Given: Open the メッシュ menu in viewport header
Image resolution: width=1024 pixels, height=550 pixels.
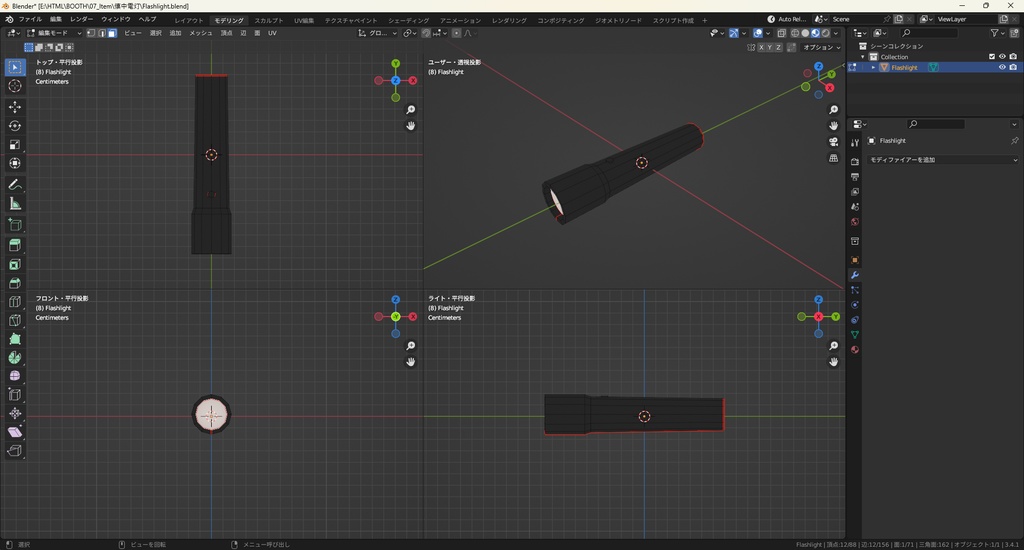Looking at the screenshot, I should click(x=200, y=33).
